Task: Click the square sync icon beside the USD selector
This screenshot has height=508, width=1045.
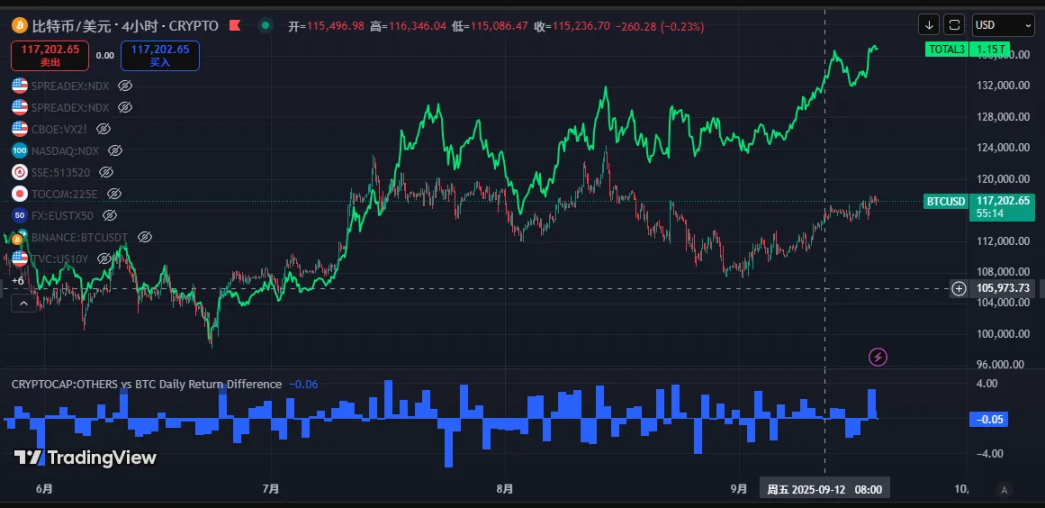Action: [x=954, y=25]
